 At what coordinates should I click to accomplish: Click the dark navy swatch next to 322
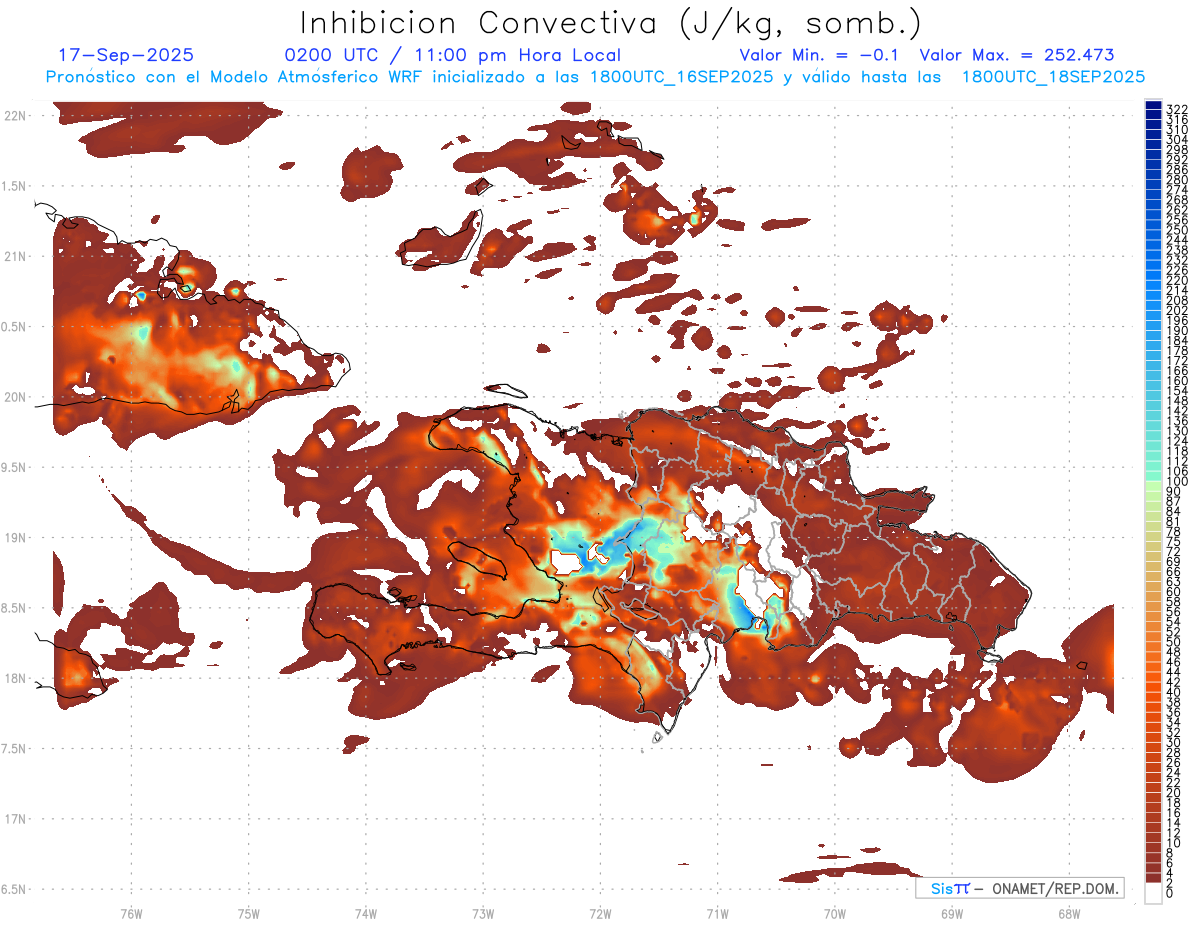[1153, 105]
